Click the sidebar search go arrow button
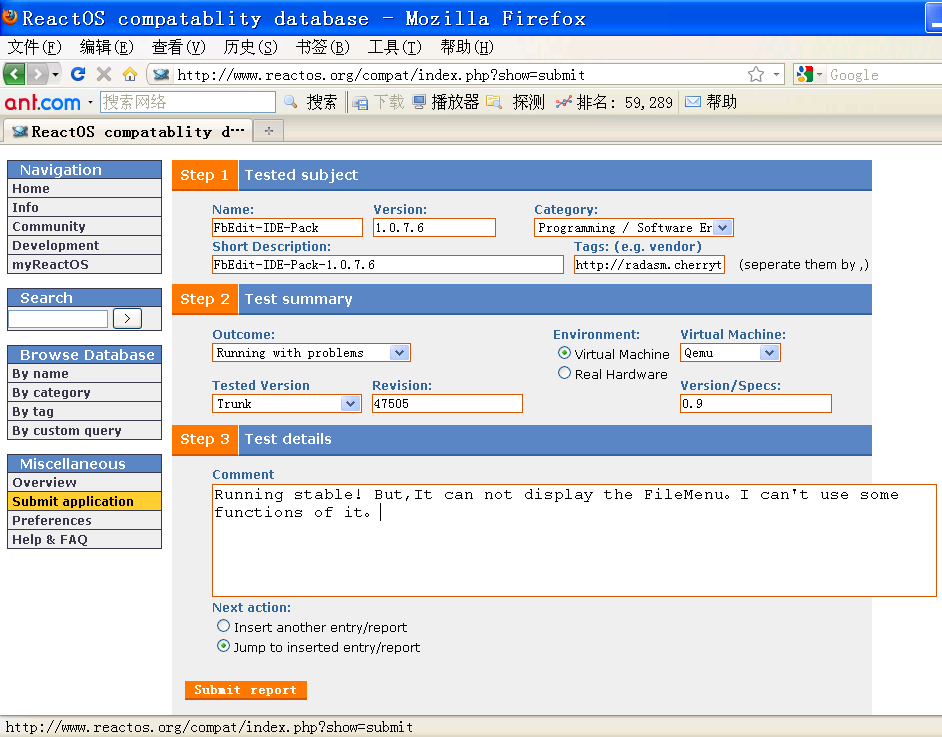The image size is (942, 737). click(127, 318)
